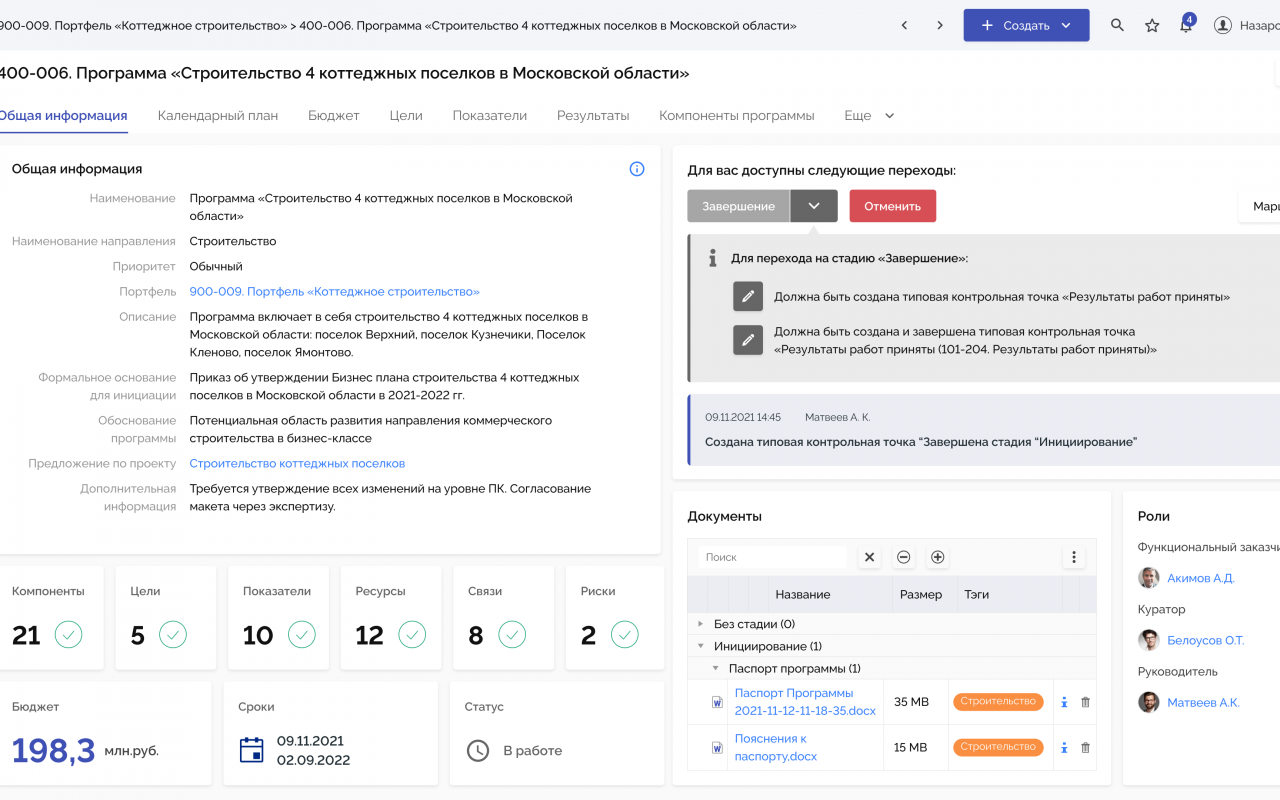This screenshot has height=800, width=1280.
Task: Click clock icon in Статус card
Action: click(478, 750)
